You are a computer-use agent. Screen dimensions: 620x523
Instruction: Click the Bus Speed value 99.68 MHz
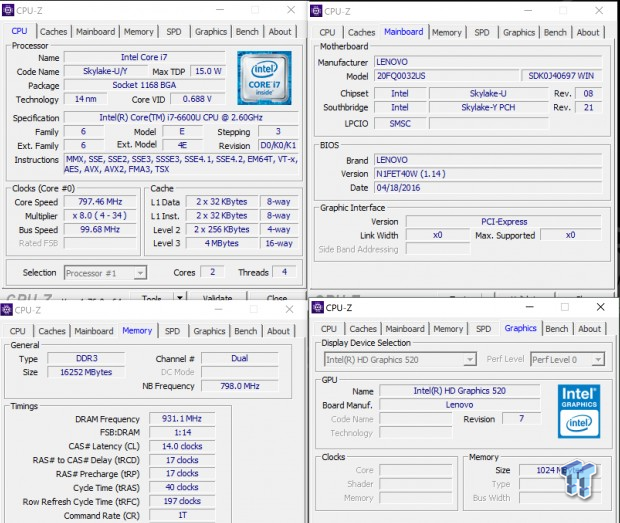click(100, 229)
